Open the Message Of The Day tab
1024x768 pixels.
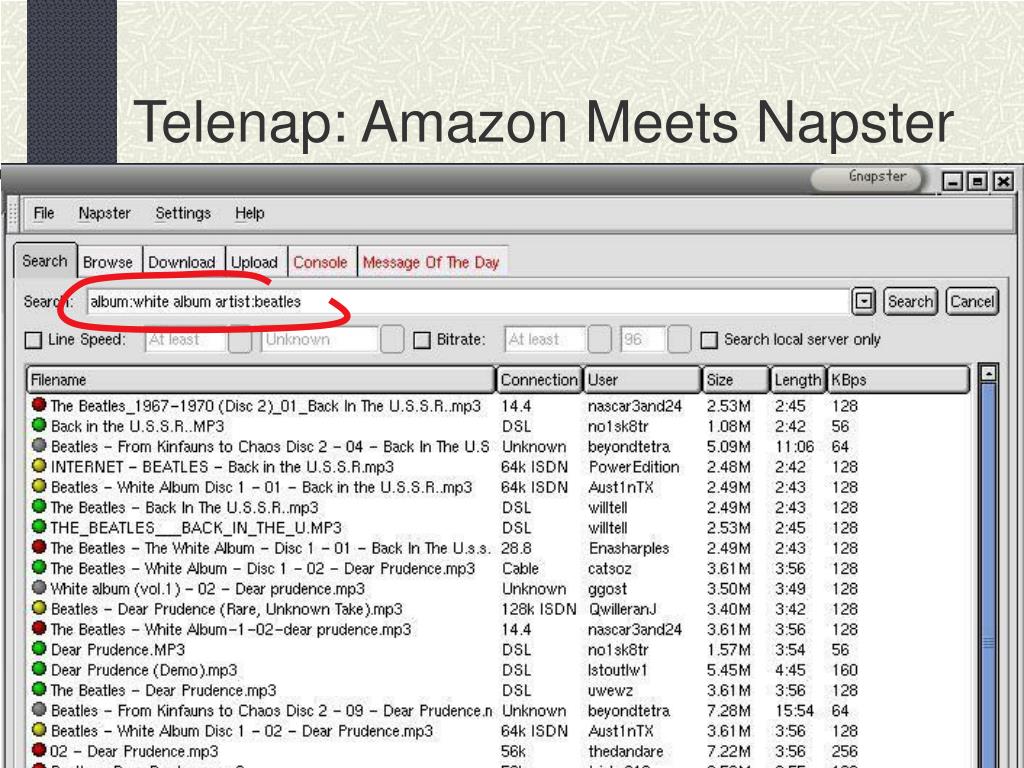431,262
